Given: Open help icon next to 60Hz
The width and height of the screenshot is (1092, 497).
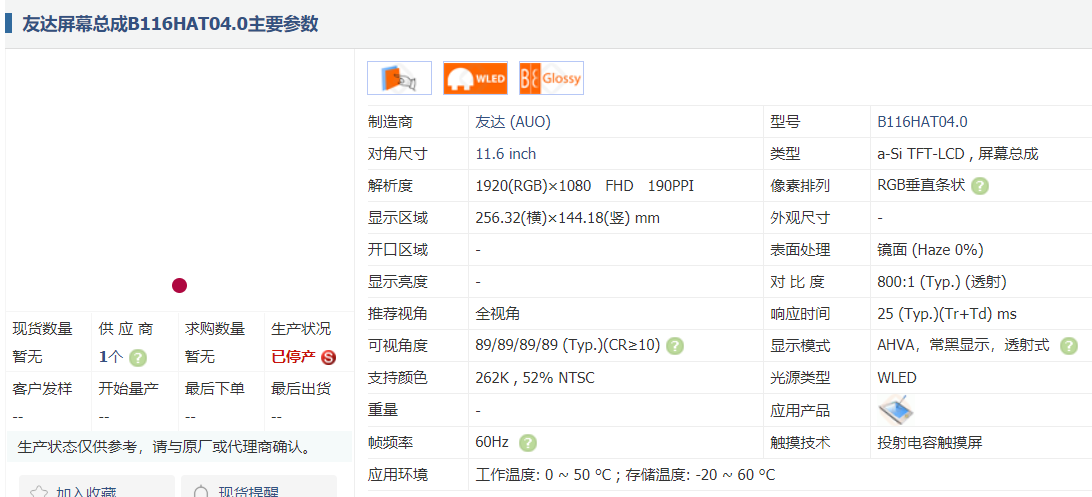Looking at the screenshot, I should tap(529, 443).
